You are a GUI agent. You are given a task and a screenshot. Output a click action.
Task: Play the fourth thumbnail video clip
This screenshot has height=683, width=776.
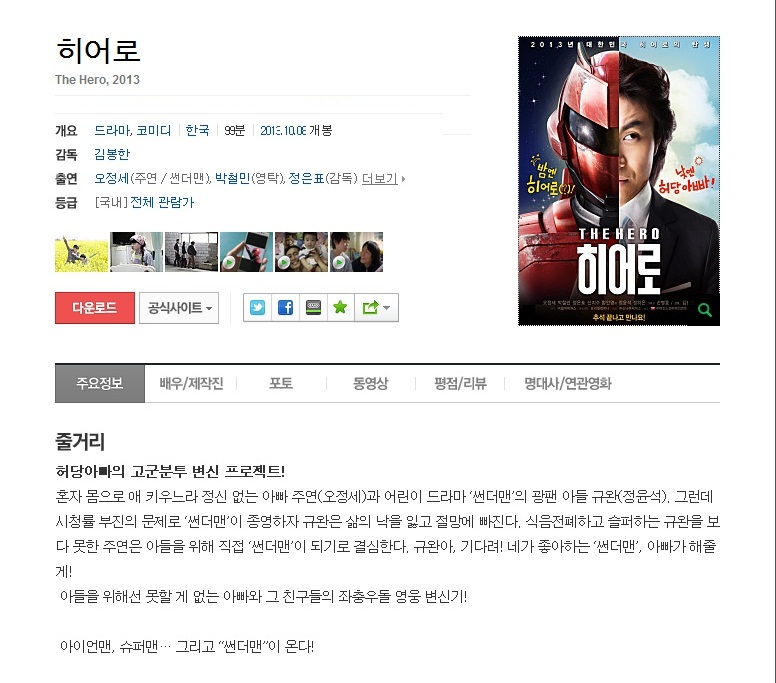click(246, 252)
